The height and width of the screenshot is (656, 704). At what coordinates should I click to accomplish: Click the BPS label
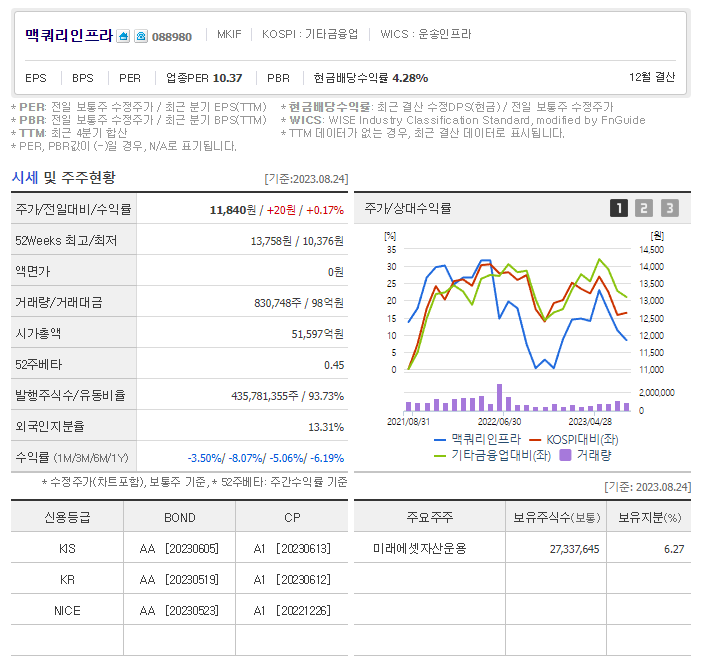pos(83,78)
